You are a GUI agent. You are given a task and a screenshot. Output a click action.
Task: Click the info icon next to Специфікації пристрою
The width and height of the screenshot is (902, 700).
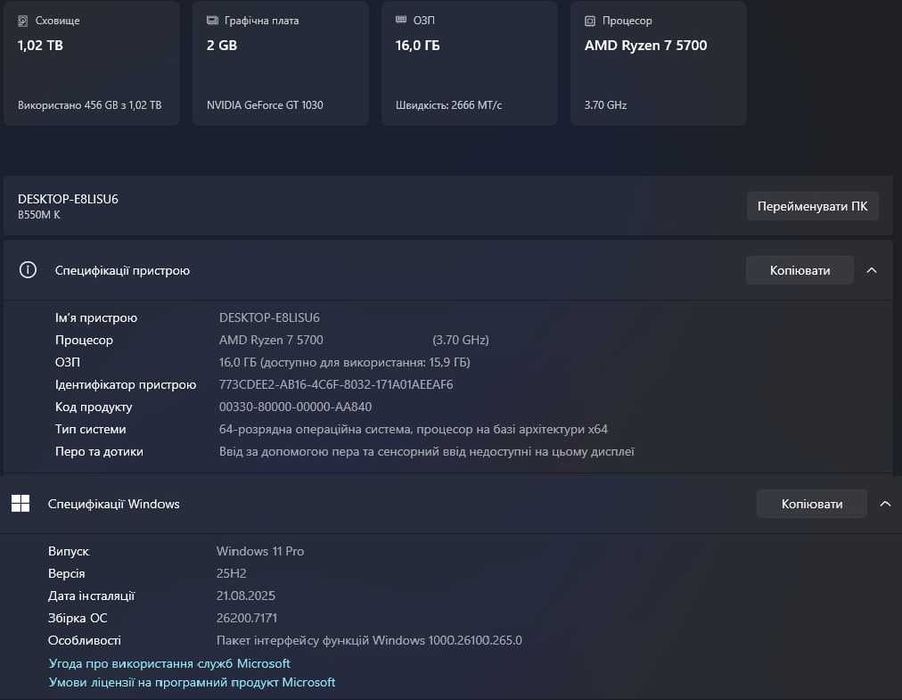(28, 270)
